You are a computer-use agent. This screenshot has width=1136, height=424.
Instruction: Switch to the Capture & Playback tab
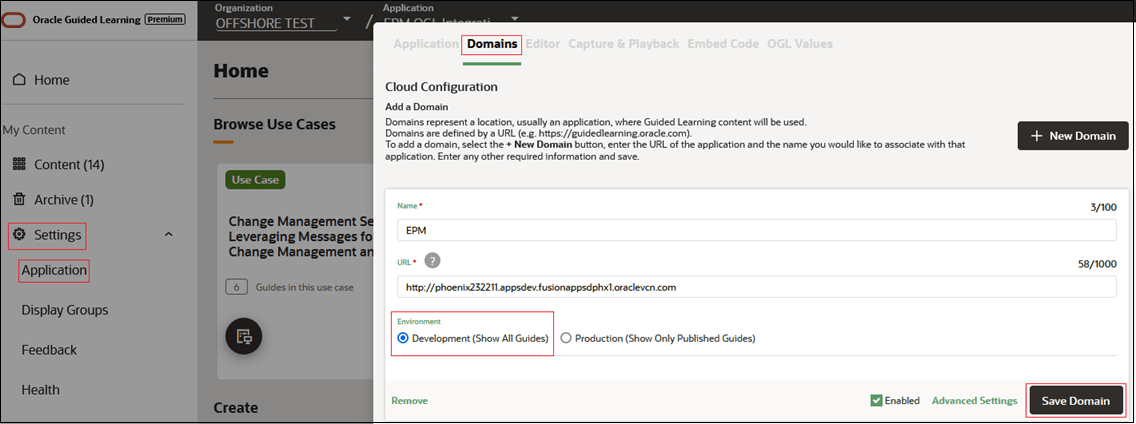click(x=624, y=43)
